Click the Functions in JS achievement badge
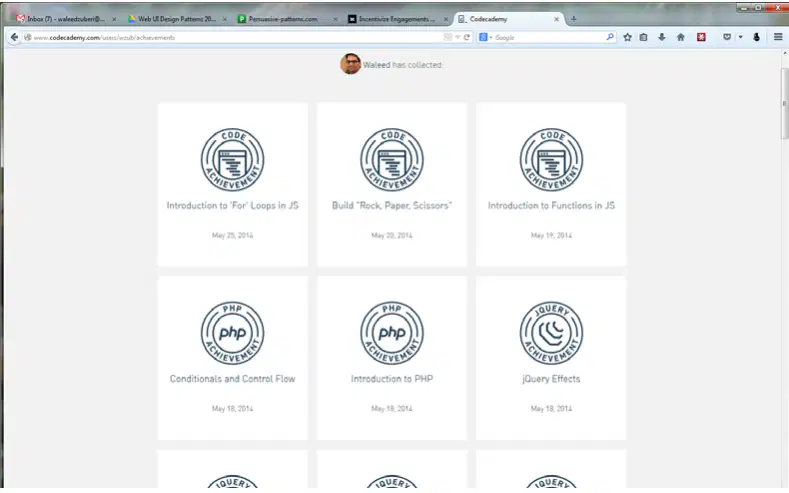Viewport: 789px width, 493px height. (551, 159)
